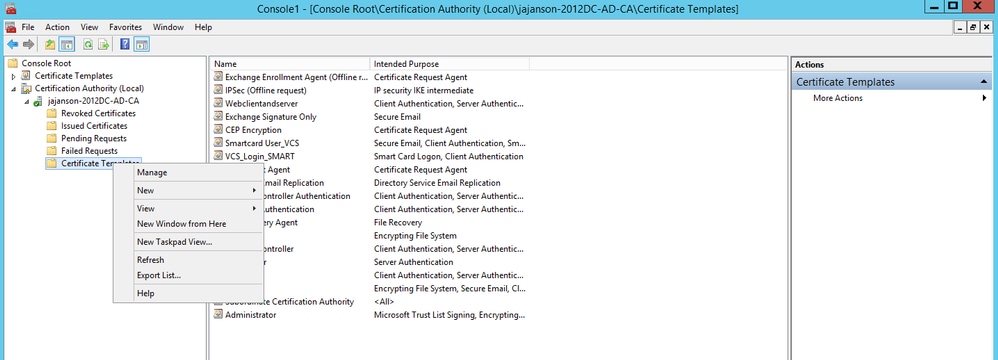Open the Window menu

(x=169, y=27)
